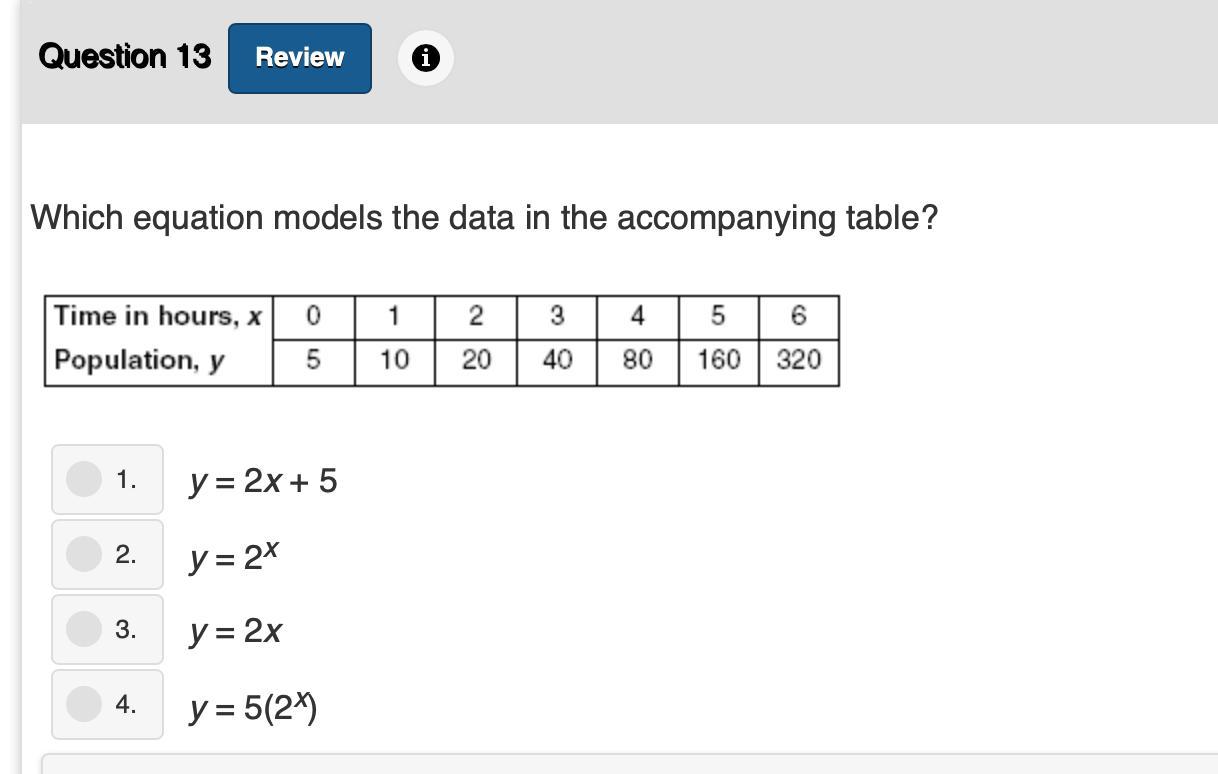Click the population 80 cell
Screen dimensions: 1218x774
[637, 362]
